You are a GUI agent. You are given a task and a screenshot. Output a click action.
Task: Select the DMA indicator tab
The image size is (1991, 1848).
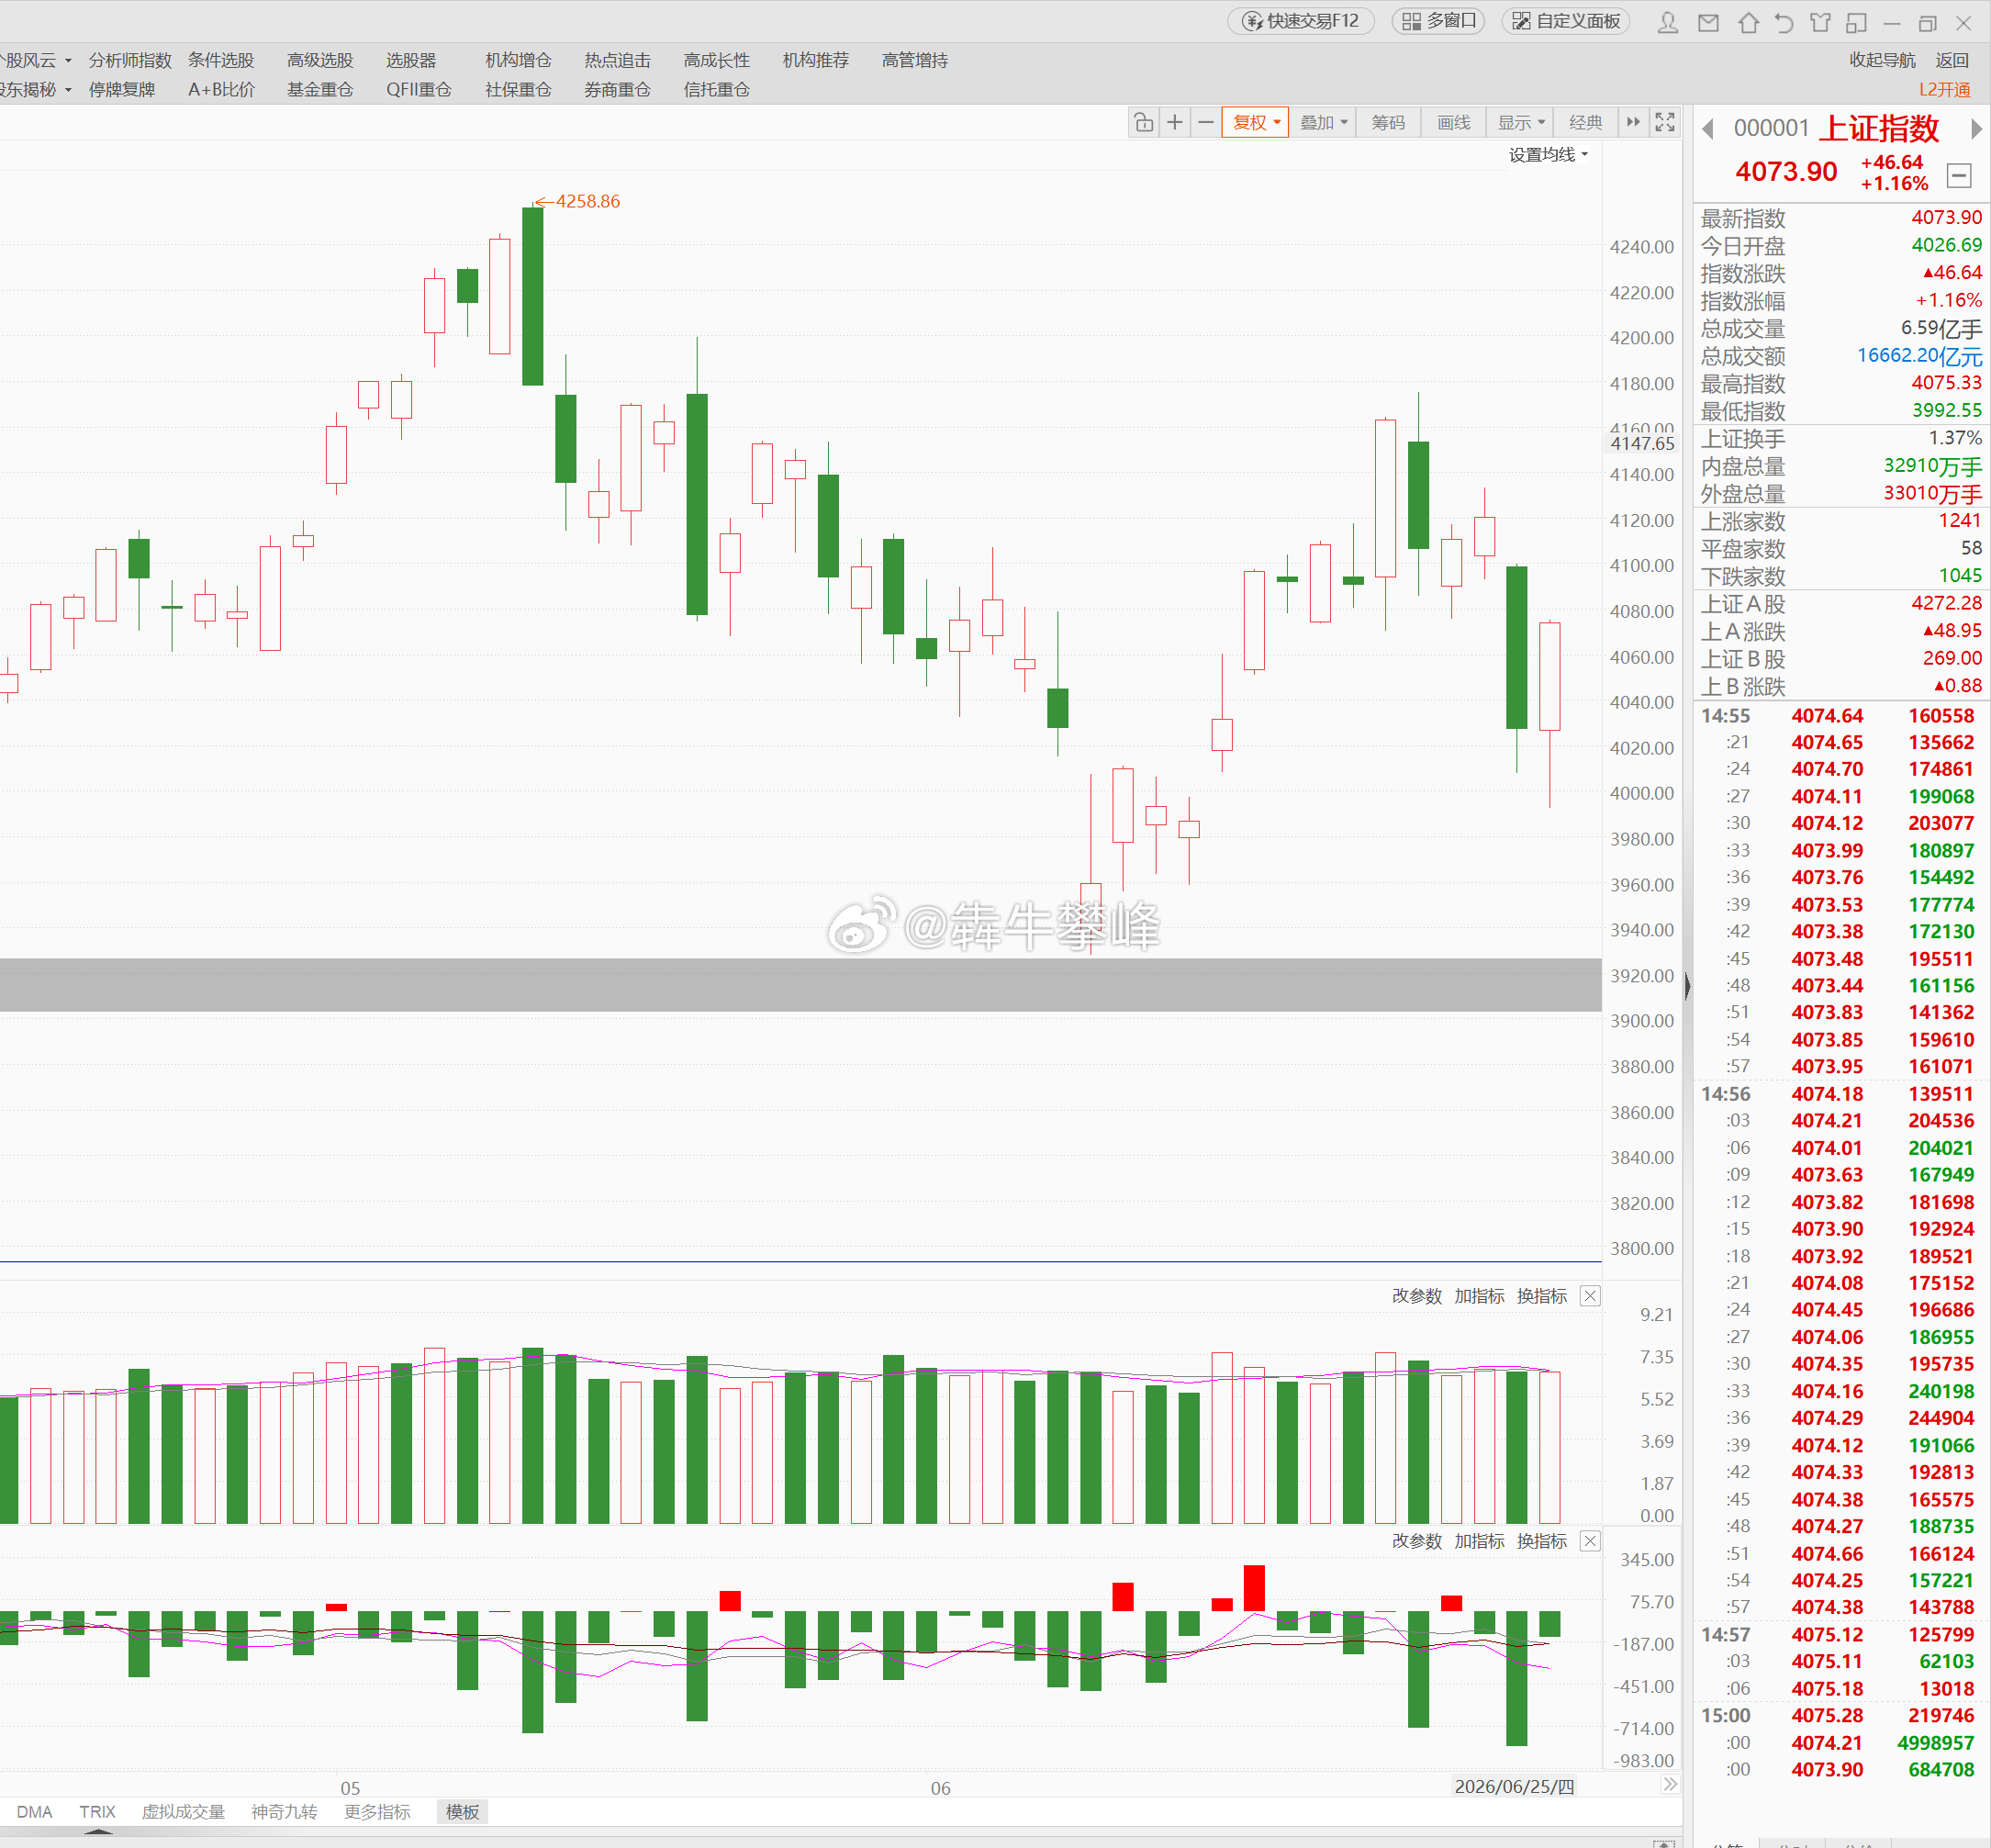(34, 1811)
